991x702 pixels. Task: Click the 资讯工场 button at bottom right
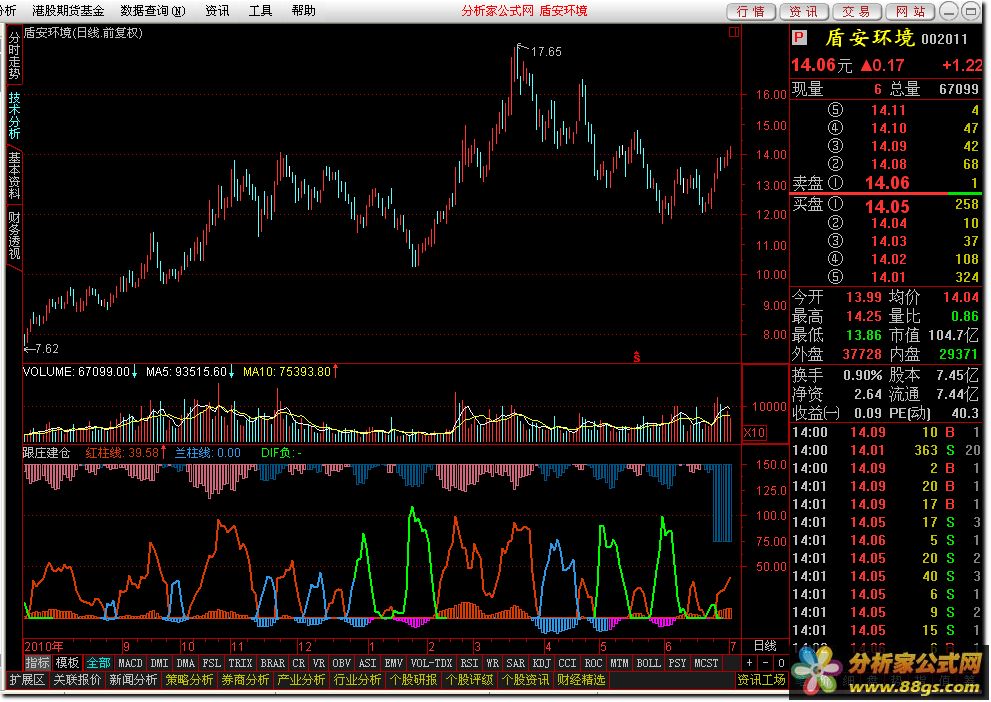point(762,680)
